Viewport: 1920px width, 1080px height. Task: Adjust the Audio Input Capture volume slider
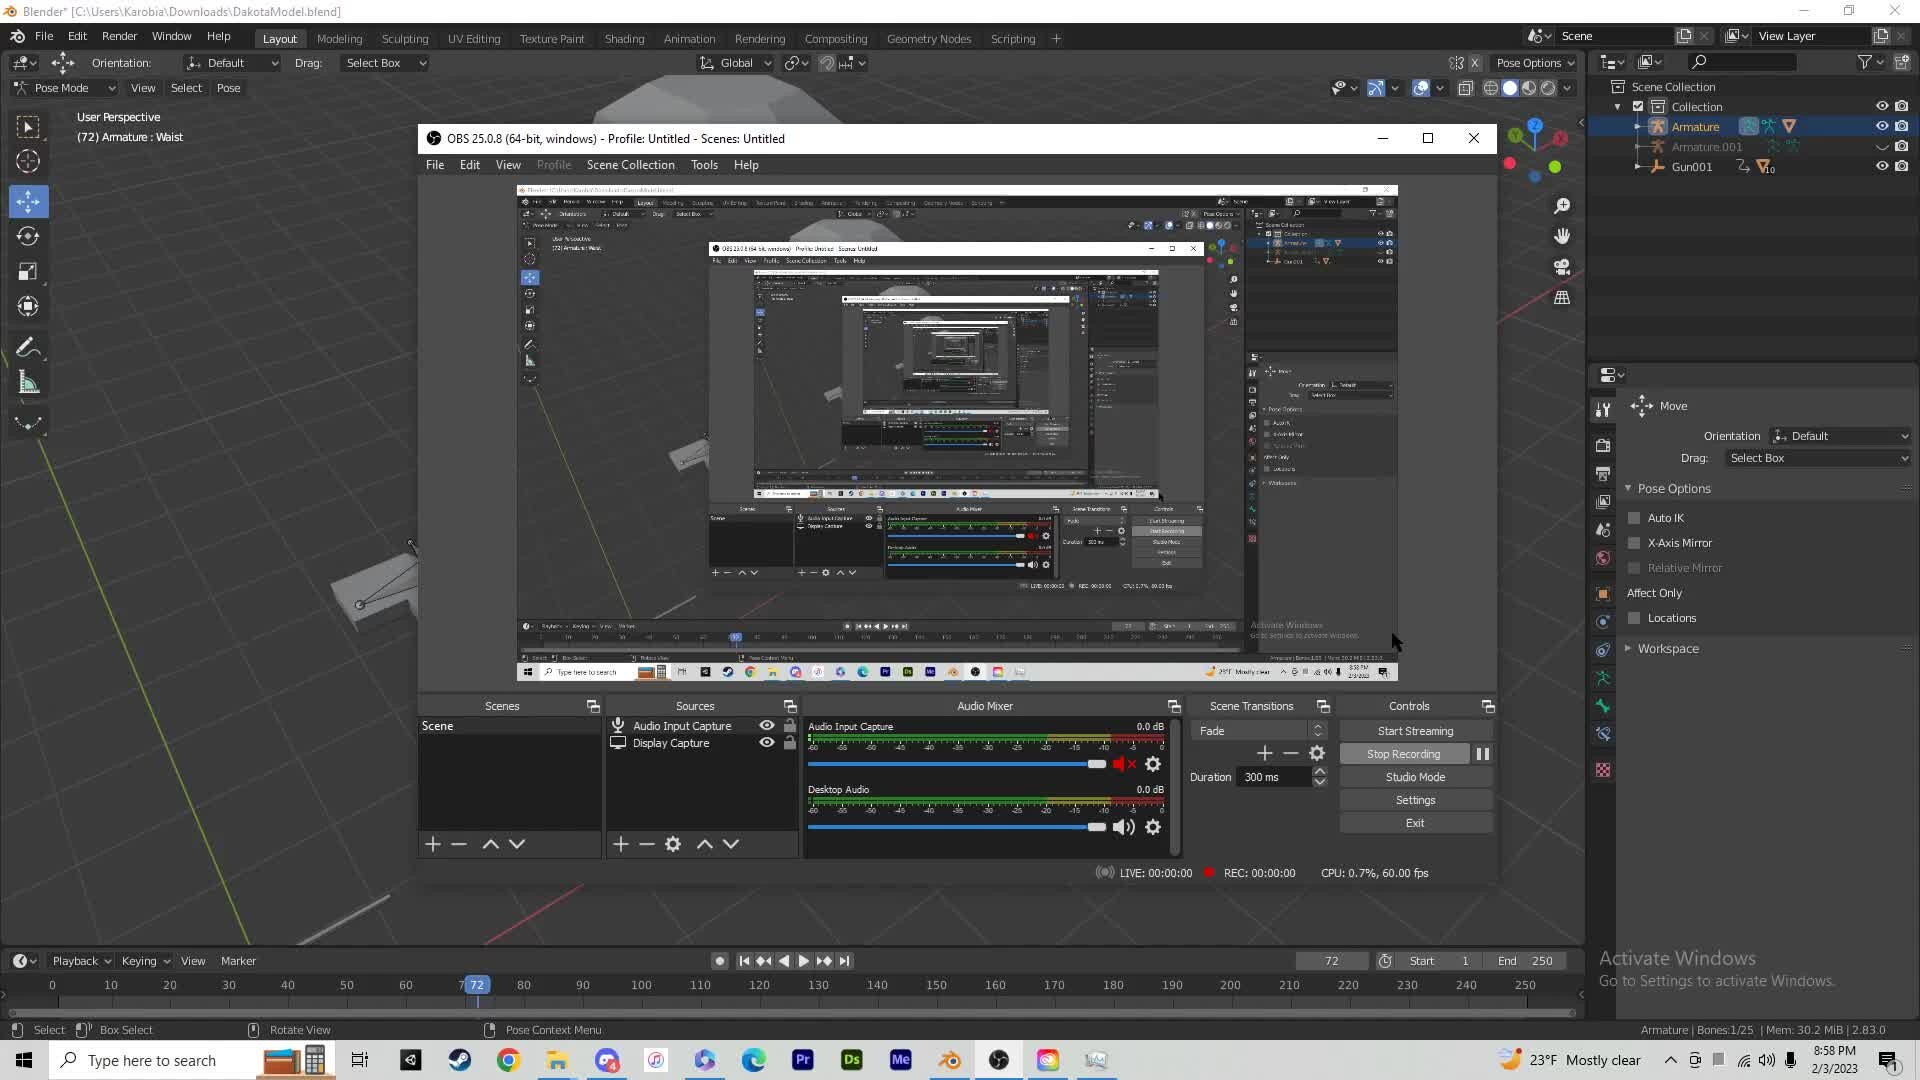tap(1096, 764)
